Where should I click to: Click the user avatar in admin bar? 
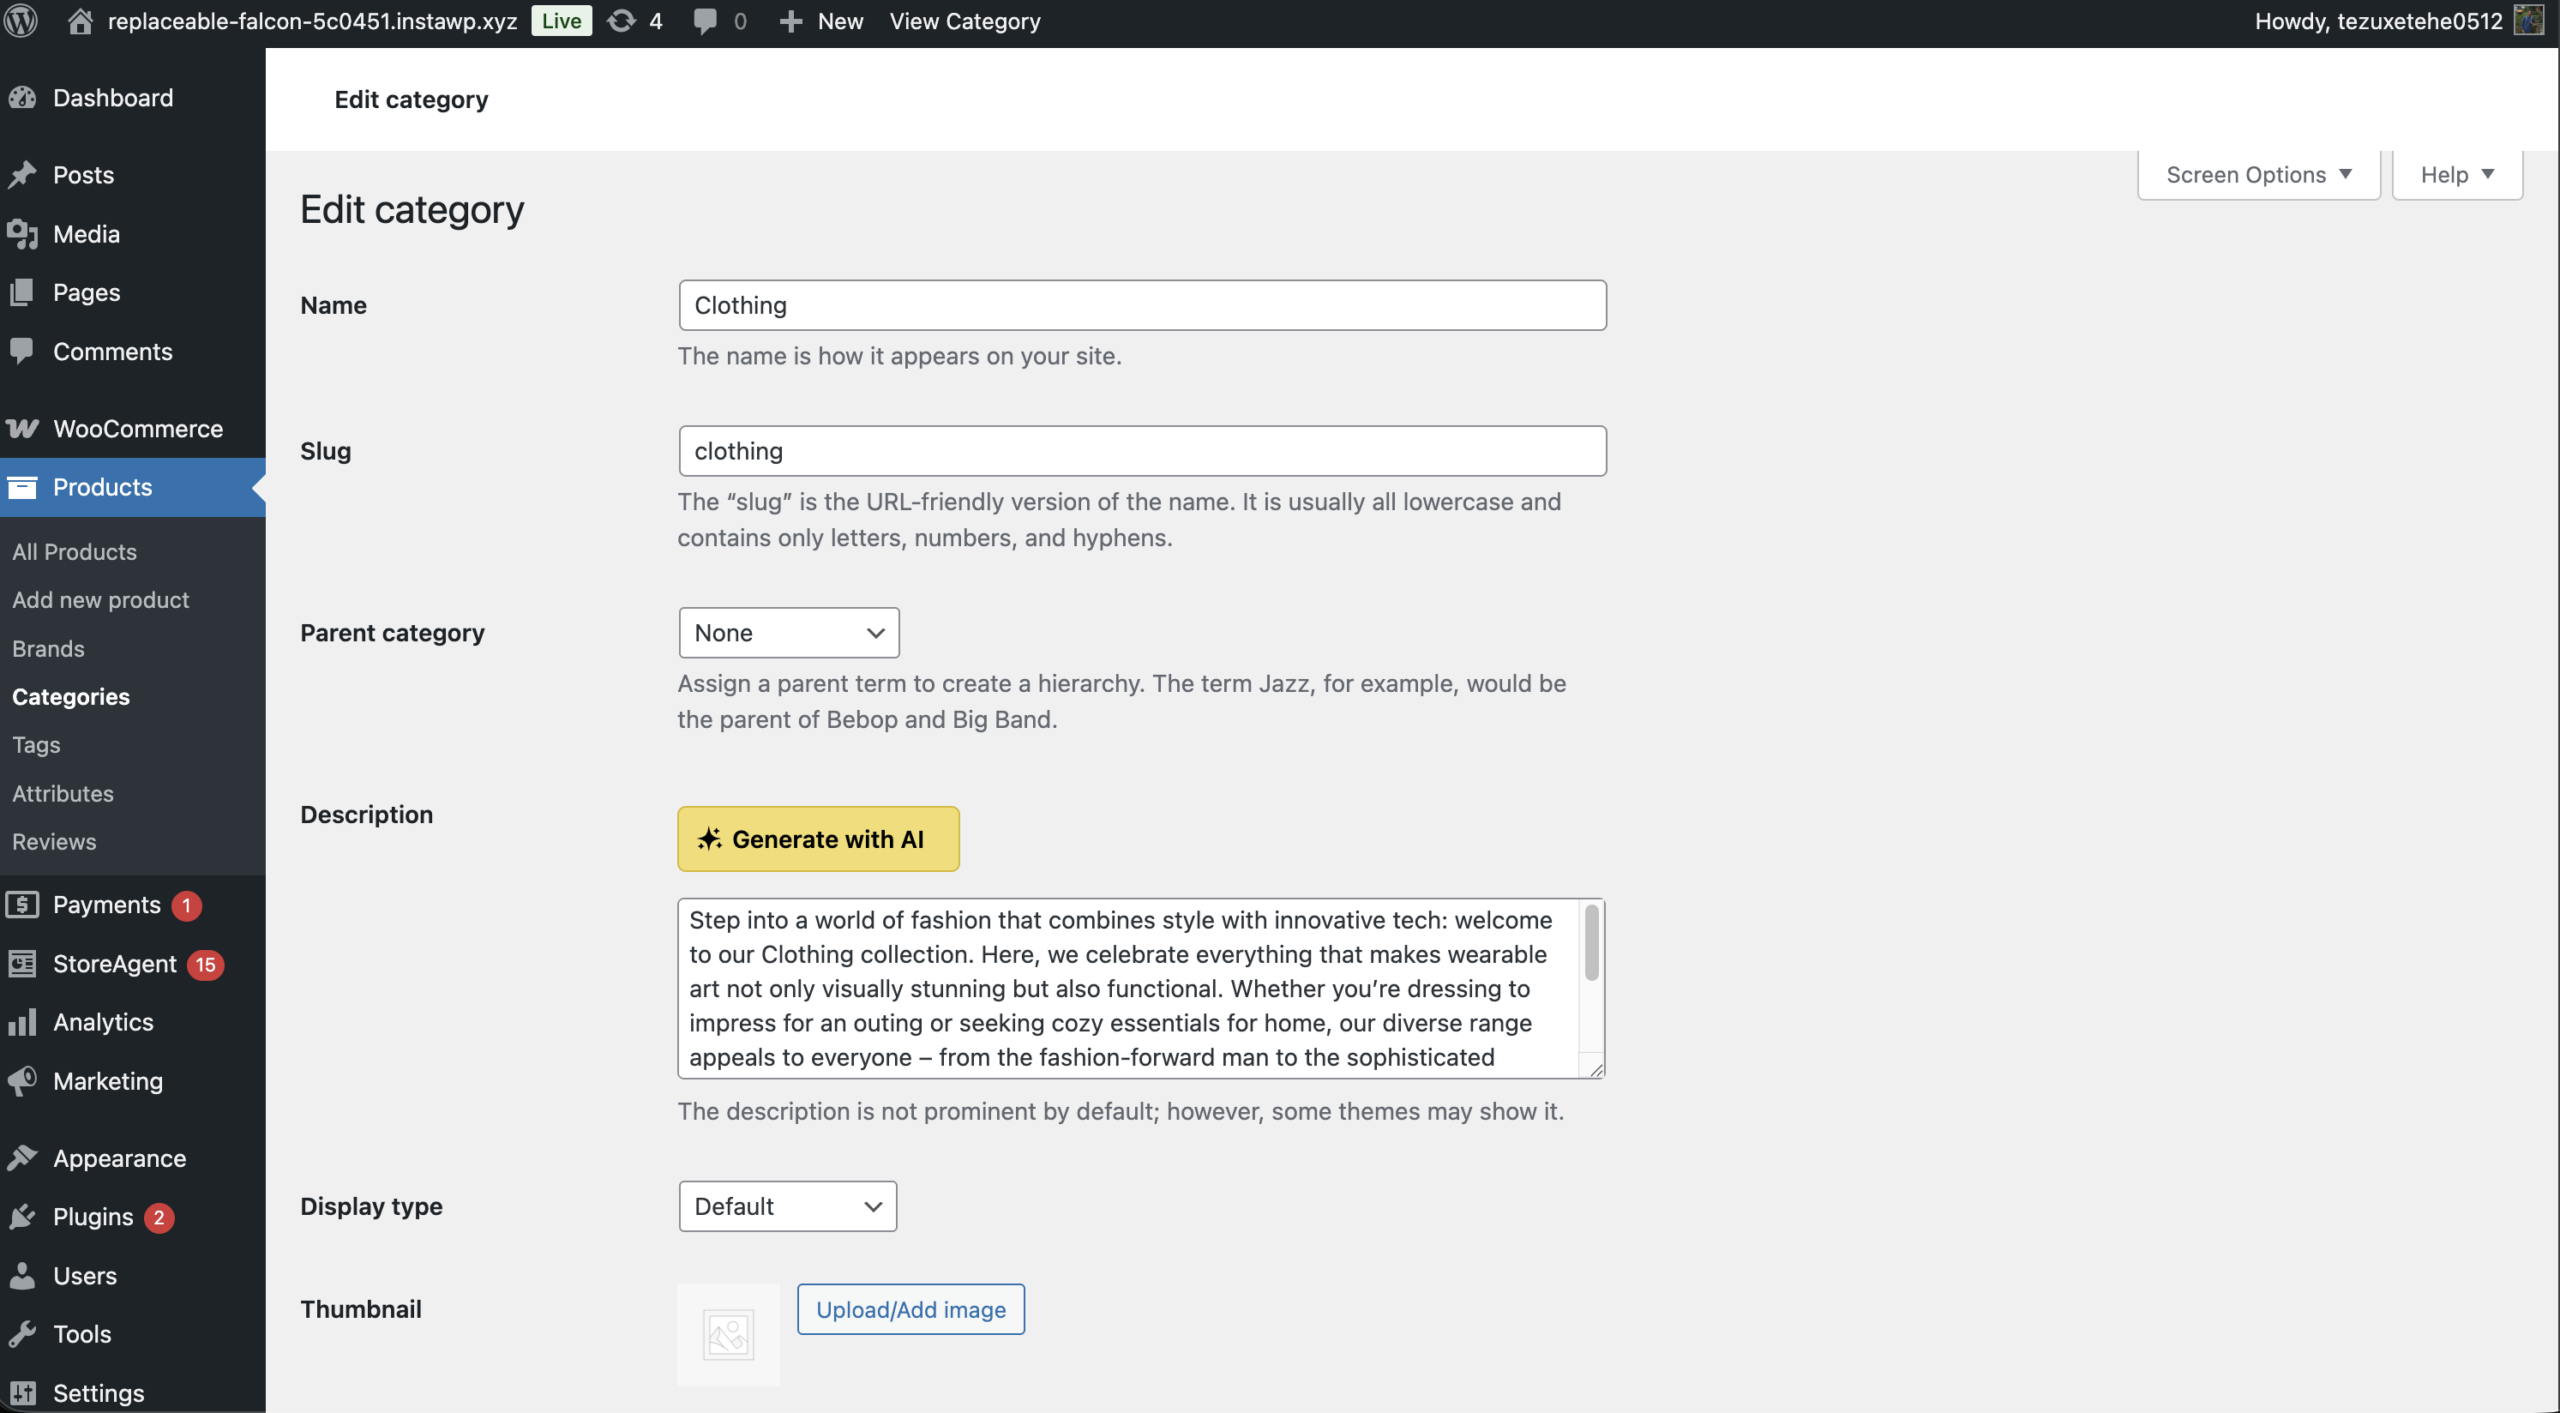2528,21
